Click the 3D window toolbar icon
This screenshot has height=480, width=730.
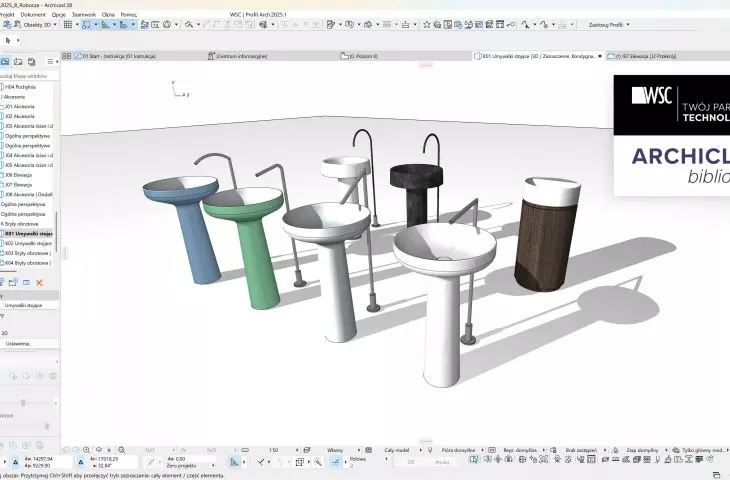263,25
